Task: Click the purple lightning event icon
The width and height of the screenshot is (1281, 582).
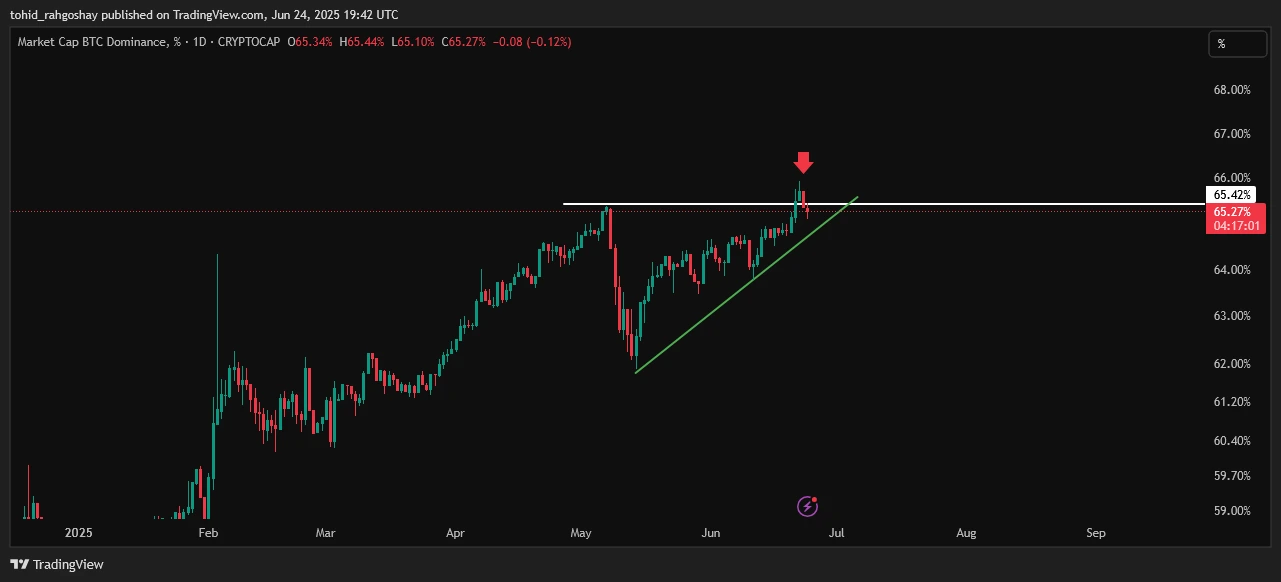Action: pyautogui.click(x=808, y=506)
